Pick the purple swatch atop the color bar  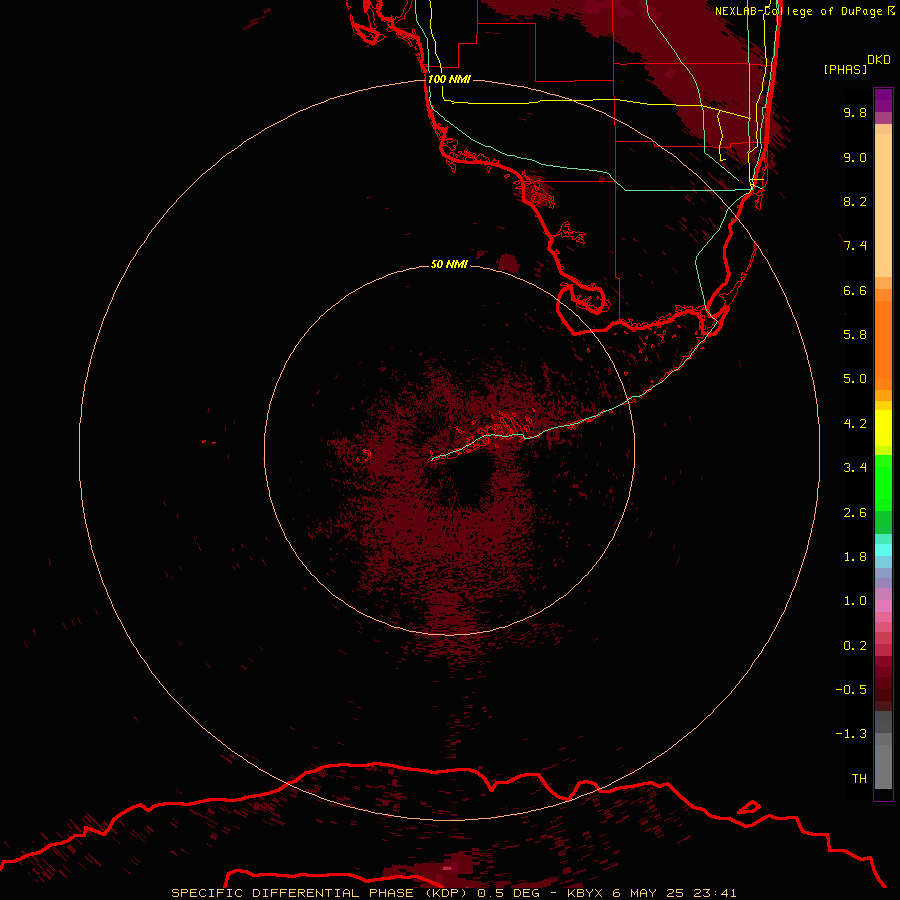click(x=883, y=100)
